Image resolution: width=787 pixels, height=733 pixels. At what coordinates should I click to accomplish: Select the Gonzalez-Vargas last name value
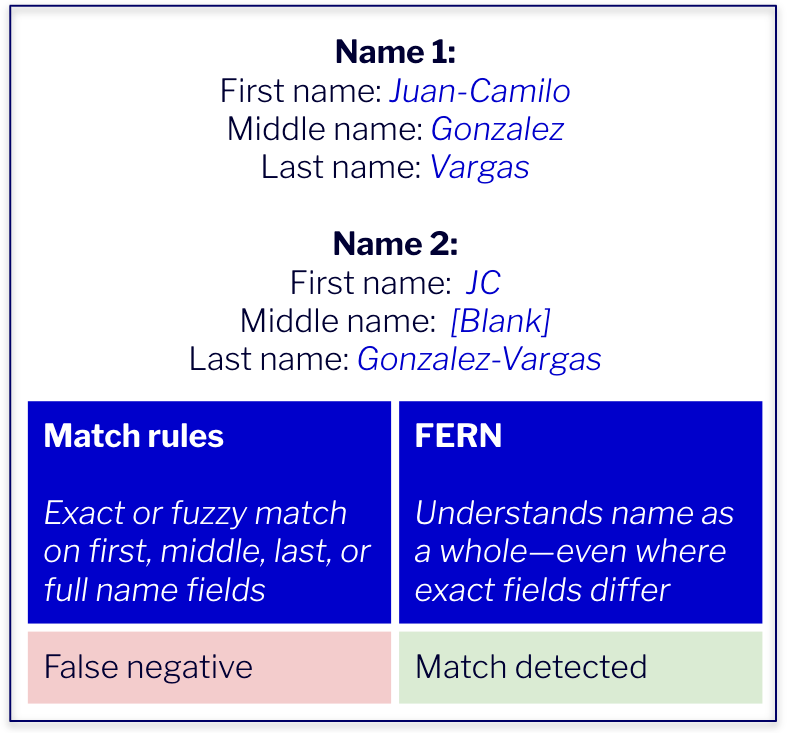click(x=479, y=359)
